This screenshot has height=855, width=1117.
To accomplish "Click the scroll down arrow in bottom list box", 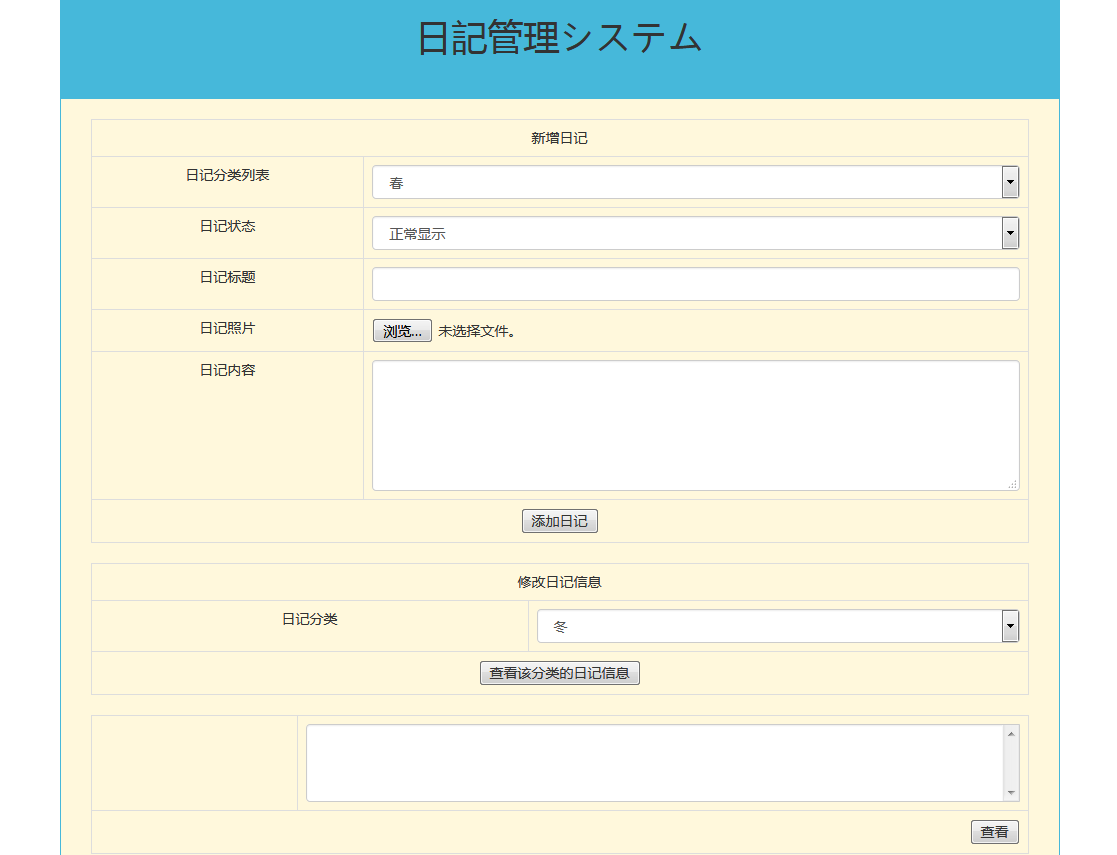I will (1011, 792).
